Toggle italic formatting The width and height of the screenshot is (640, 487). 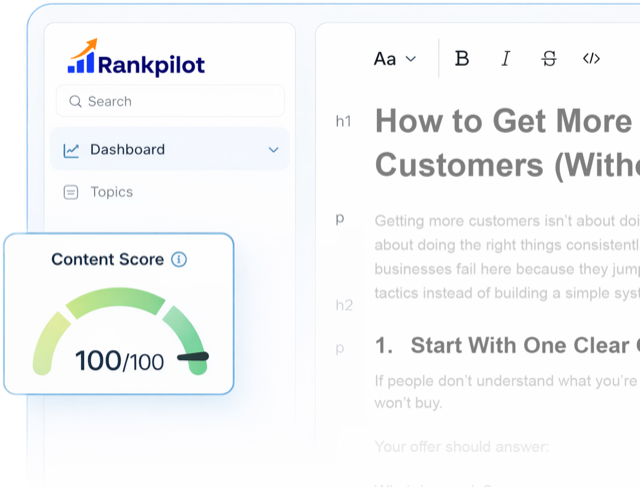tap(506, 58)
